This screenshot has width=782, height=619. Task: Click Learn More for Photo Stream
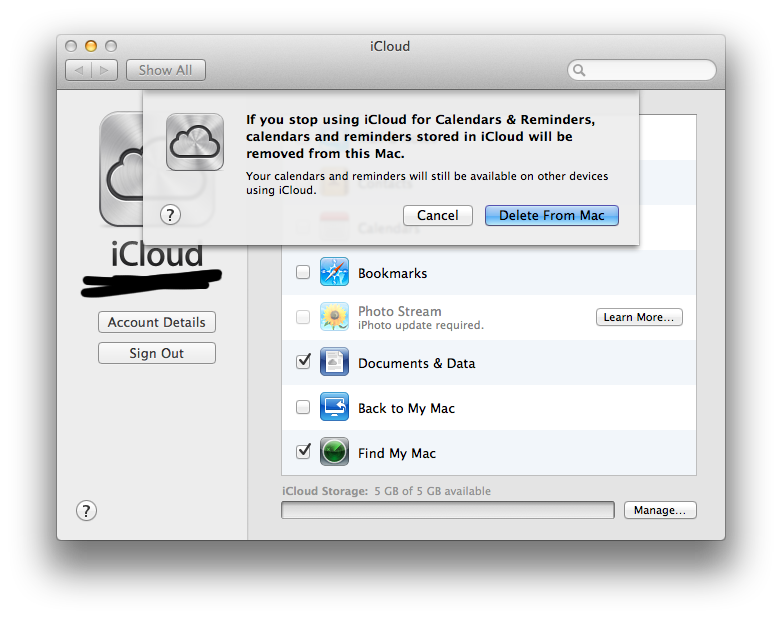pos(639,317)
